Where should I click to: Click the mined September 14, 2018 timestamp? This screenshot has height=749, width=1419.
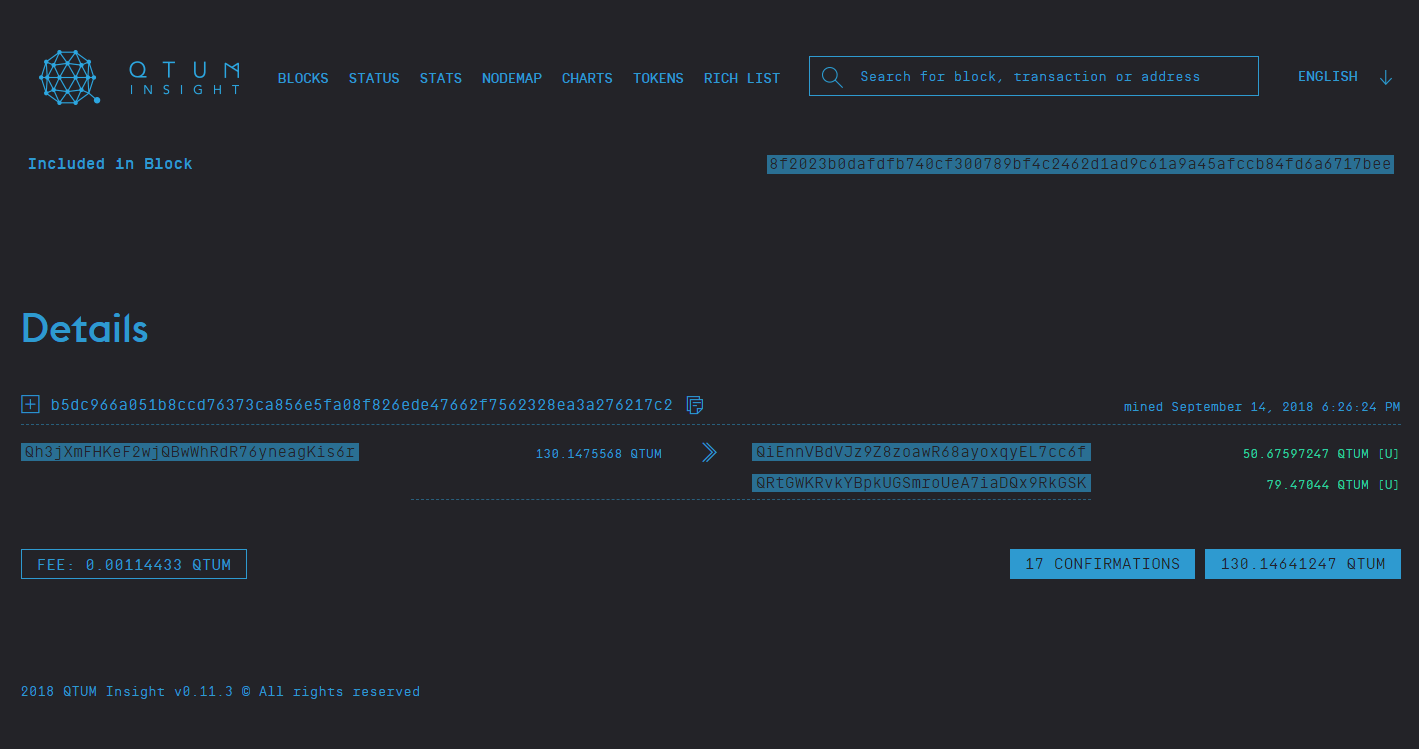[x=1262, y=407]
